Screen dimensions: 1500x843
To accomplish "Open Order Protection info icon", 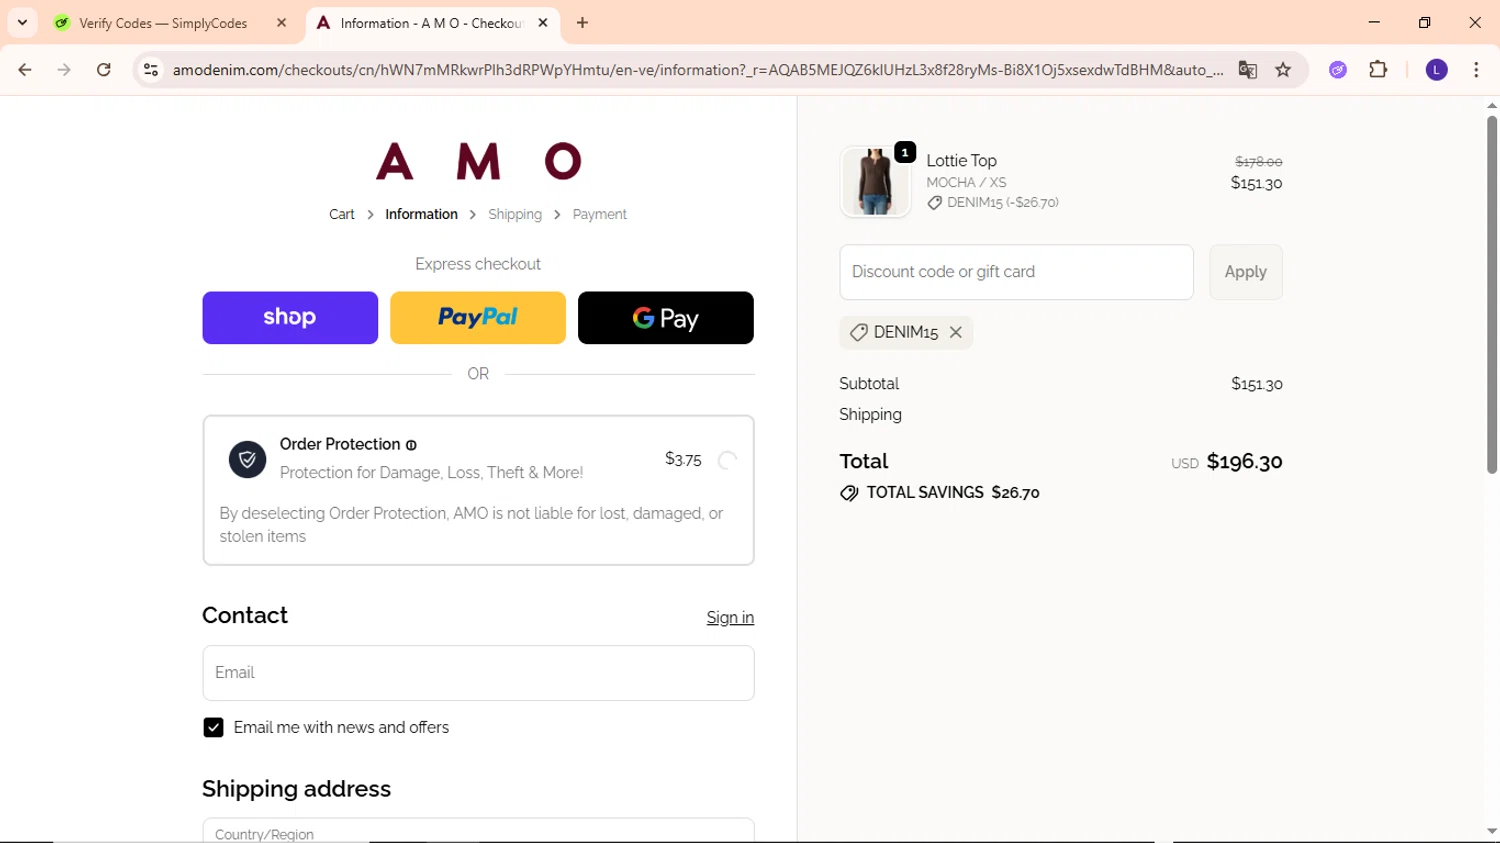I will tap(411, 445).
